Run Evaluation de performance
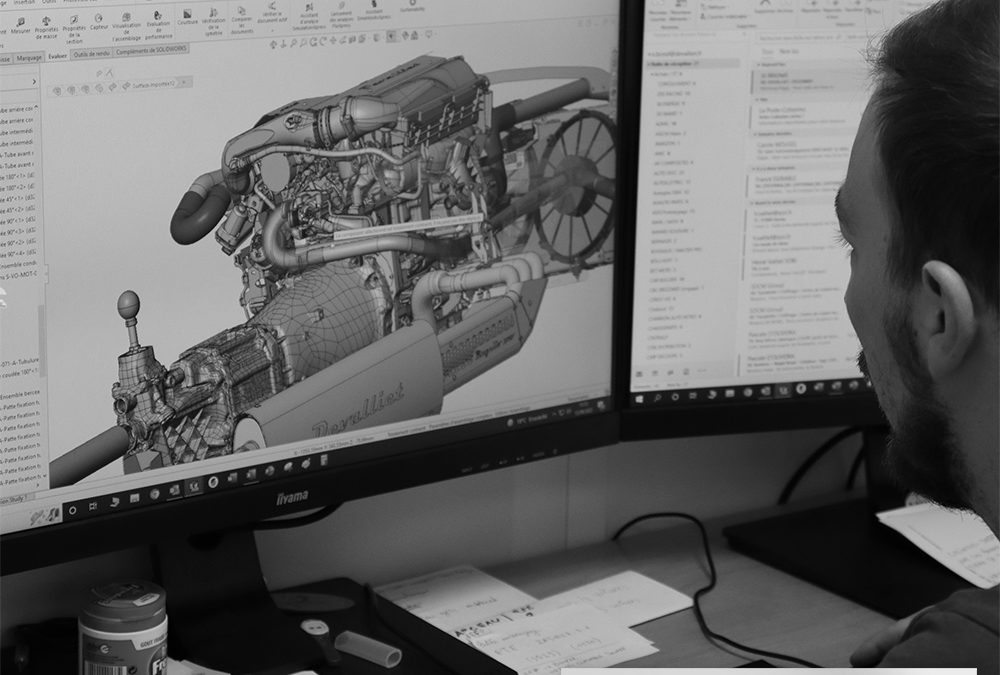This screenshot has width=1000, height=675. [x=158, y=25]
